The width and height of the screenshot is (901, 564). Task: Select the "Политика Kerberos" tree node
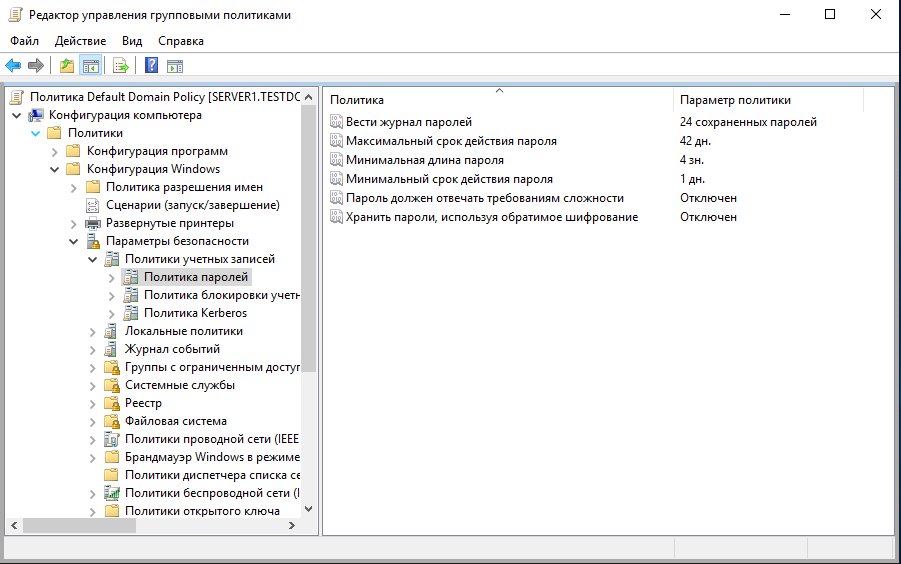195,313
